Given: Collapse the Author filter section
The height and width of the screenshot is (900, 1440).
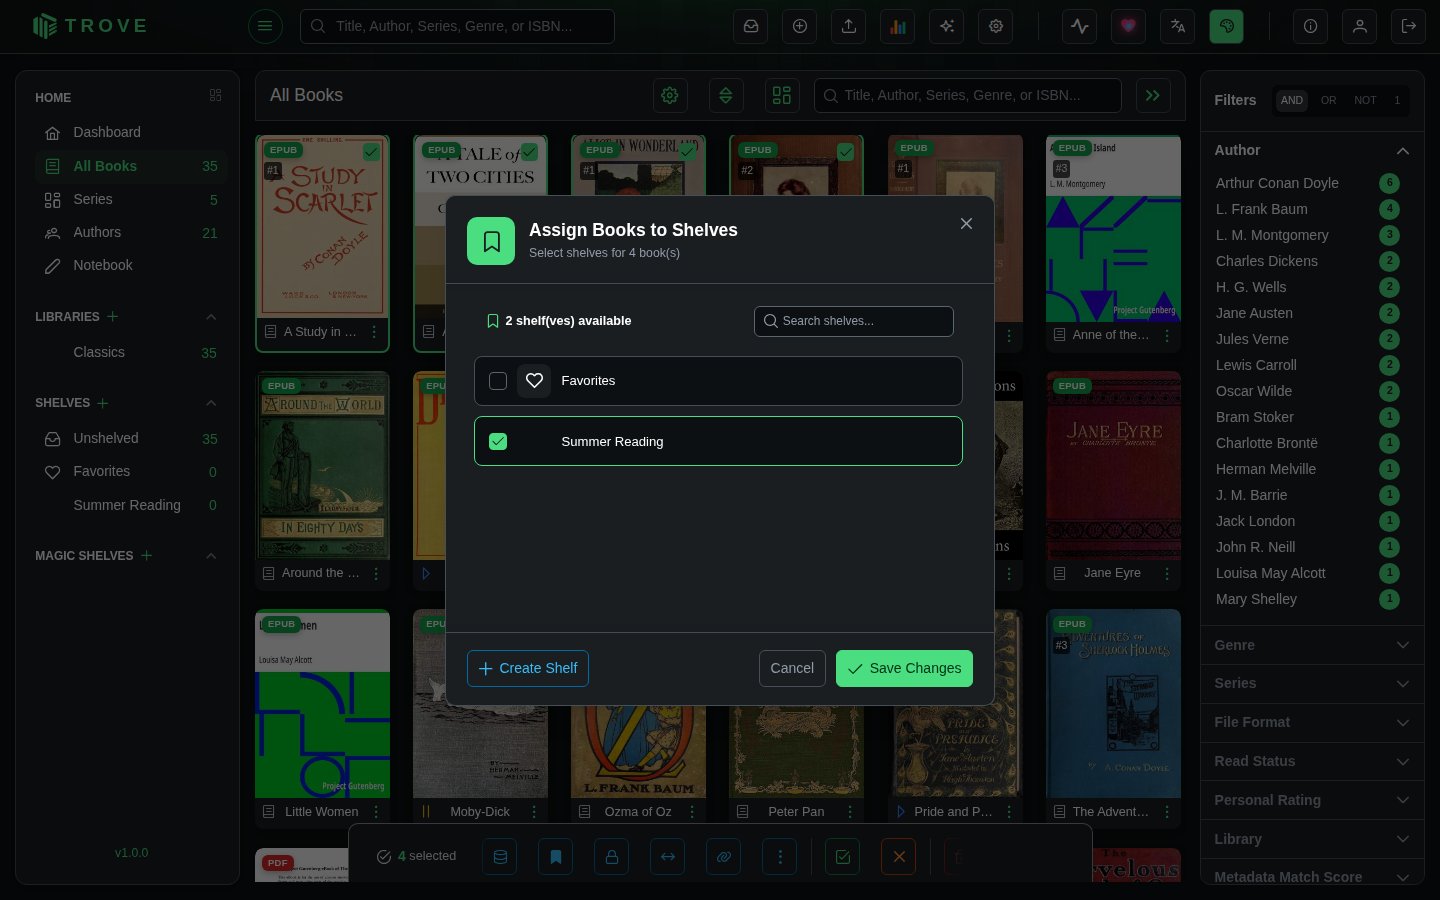Looking at the screenshot, I should (1403, 151).
